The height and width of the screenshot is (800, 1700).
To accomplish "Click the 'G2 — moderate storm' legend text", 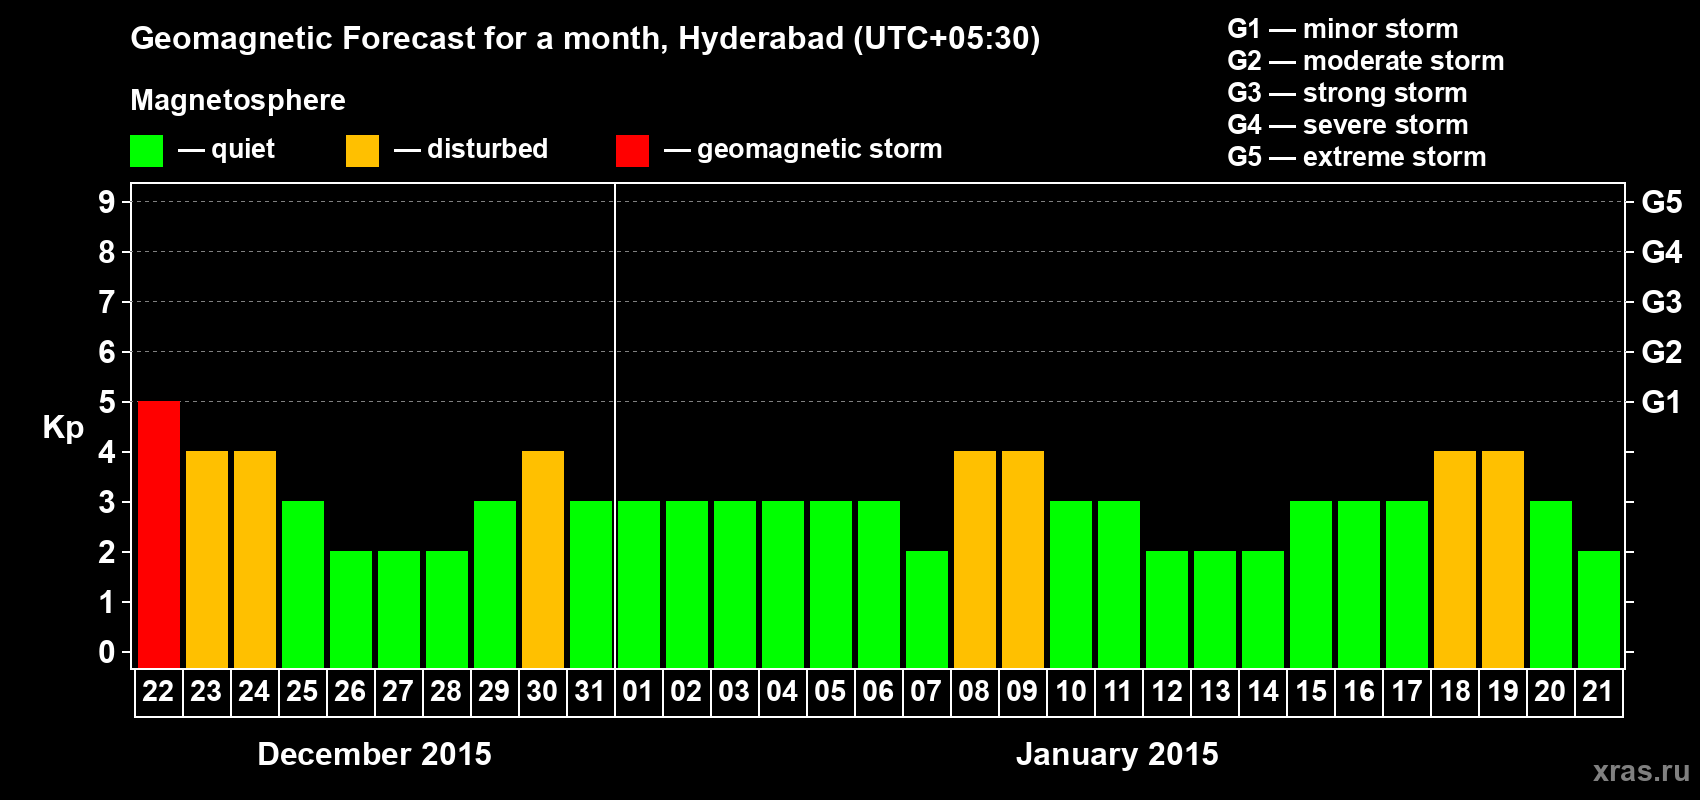I will 1366,61.
